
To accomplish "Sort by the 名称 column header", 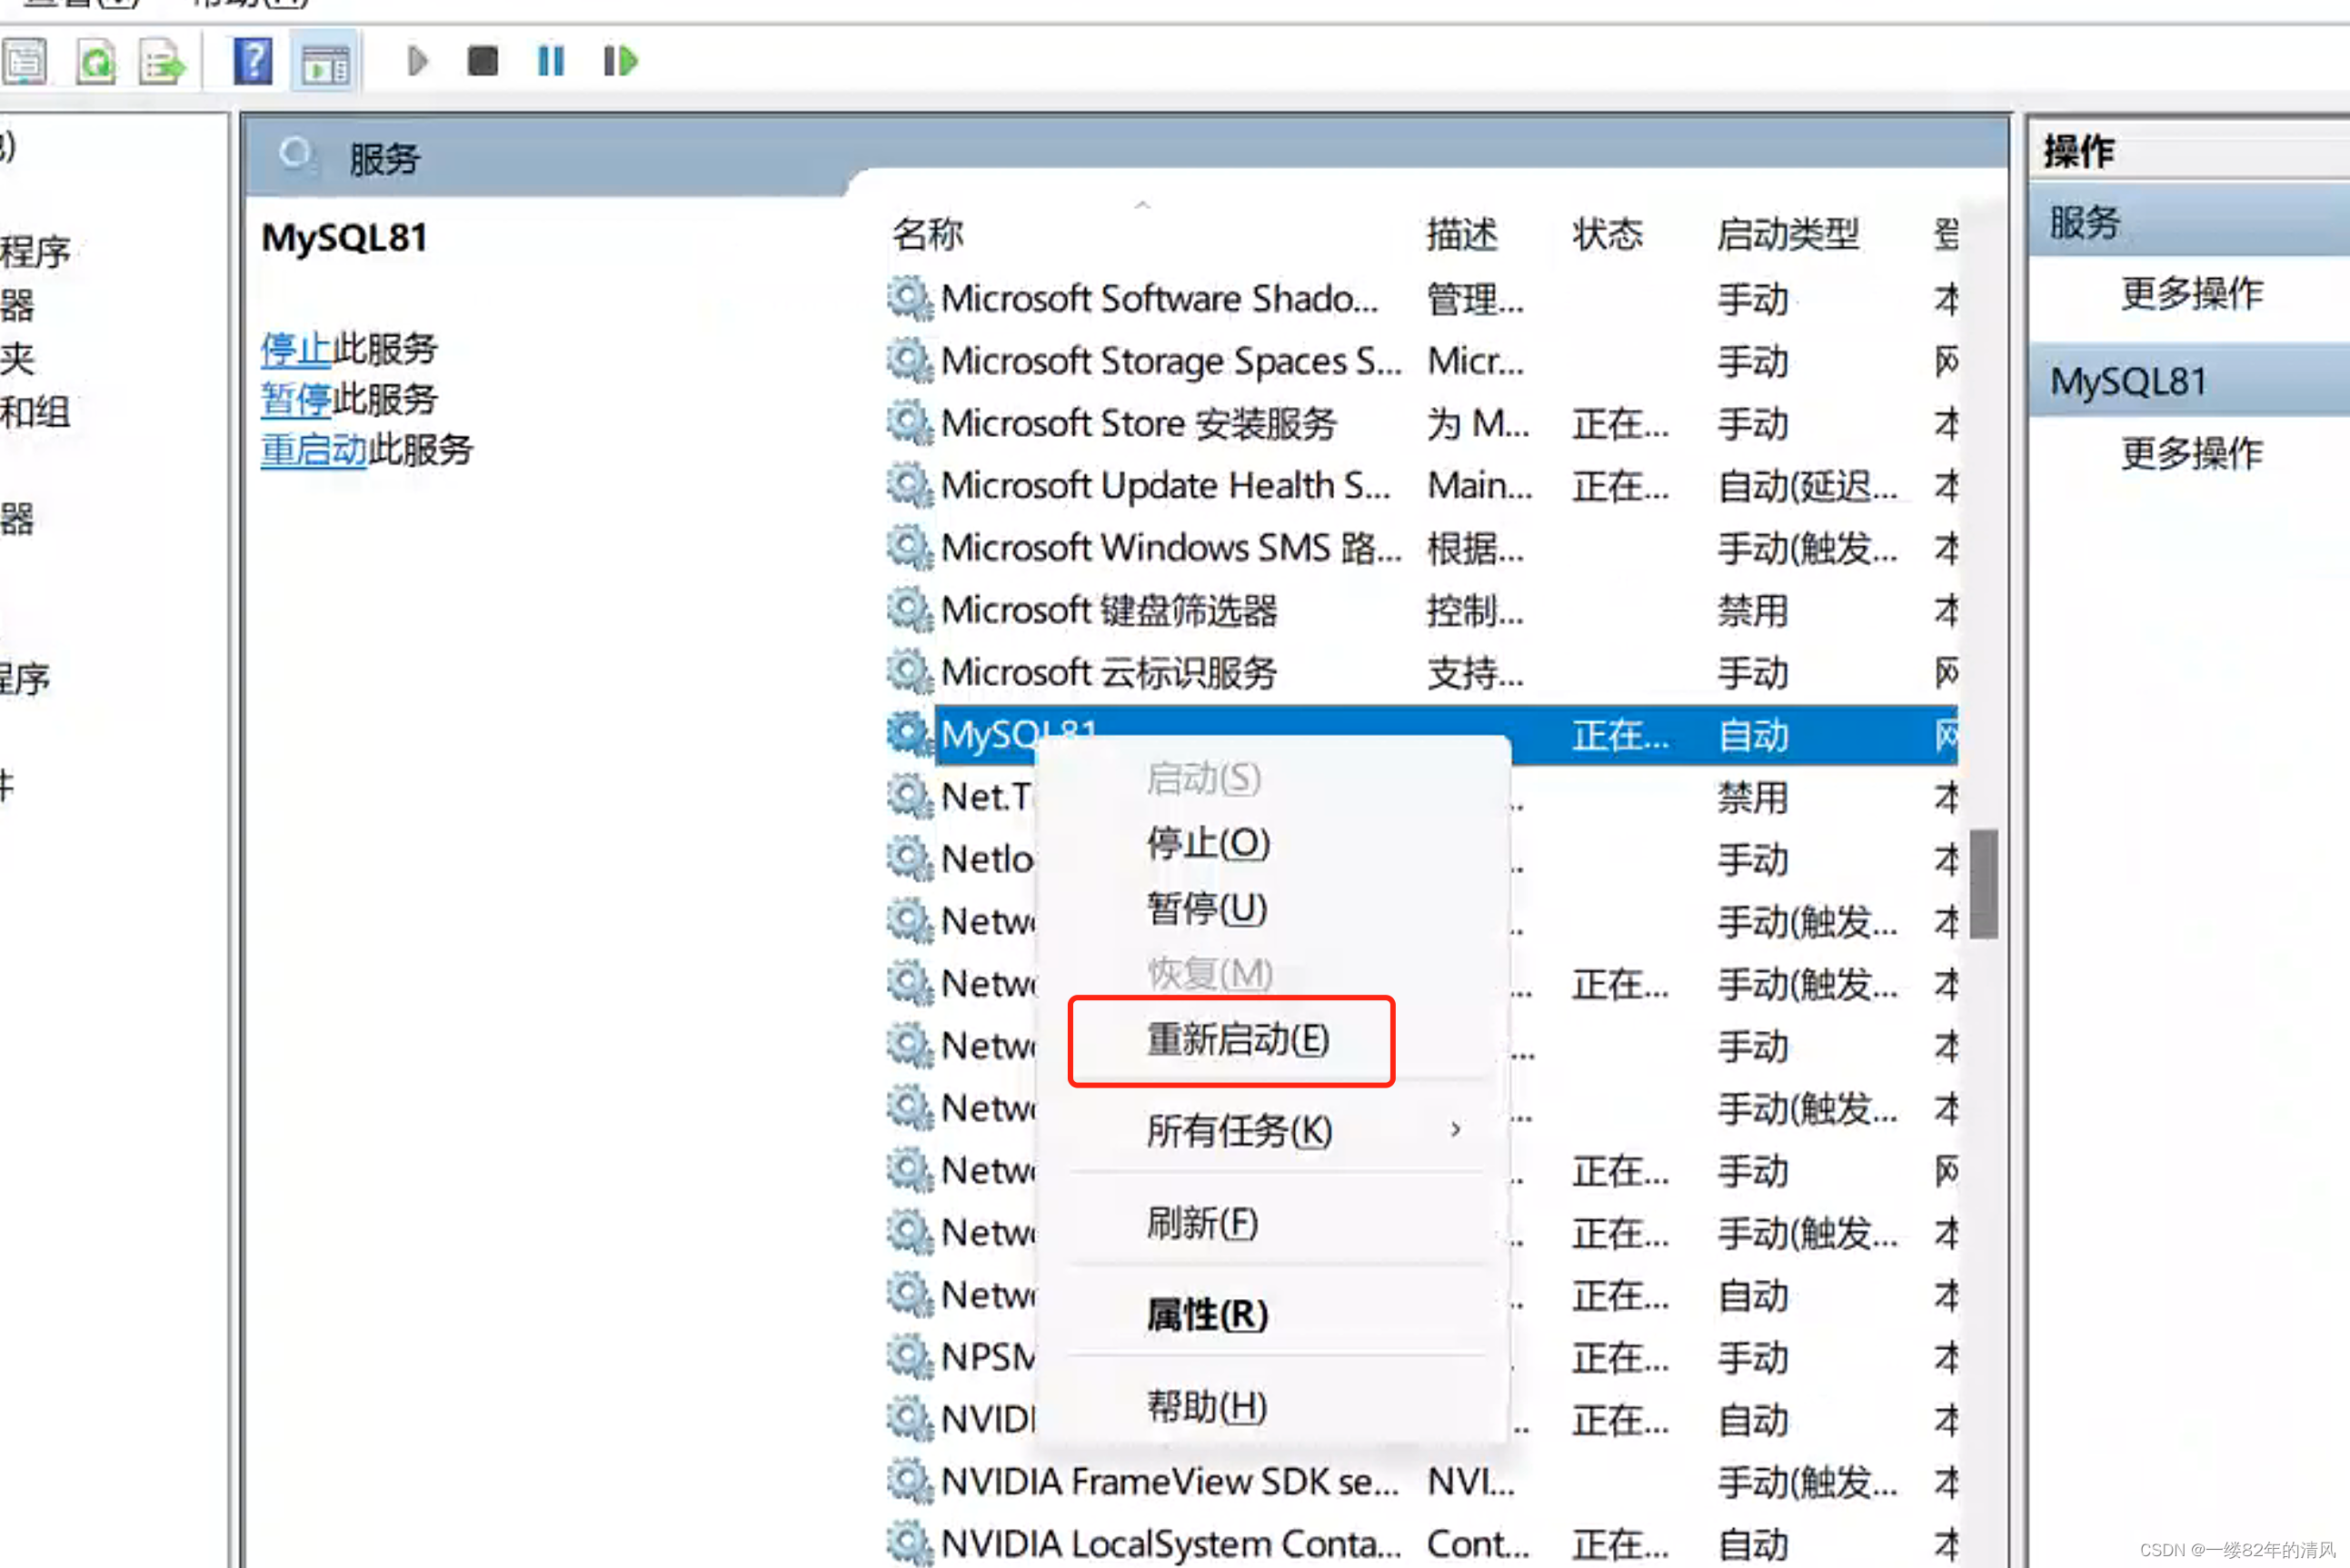I will click(928, 234).
